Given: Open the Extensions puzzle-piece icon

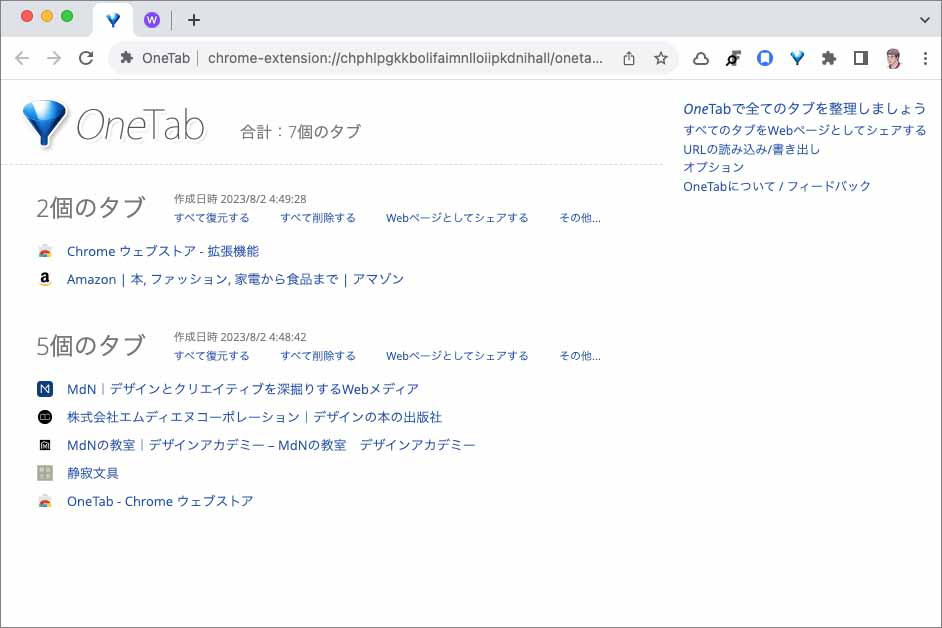Looking at the screenshot, I should [x=829, y=59].
